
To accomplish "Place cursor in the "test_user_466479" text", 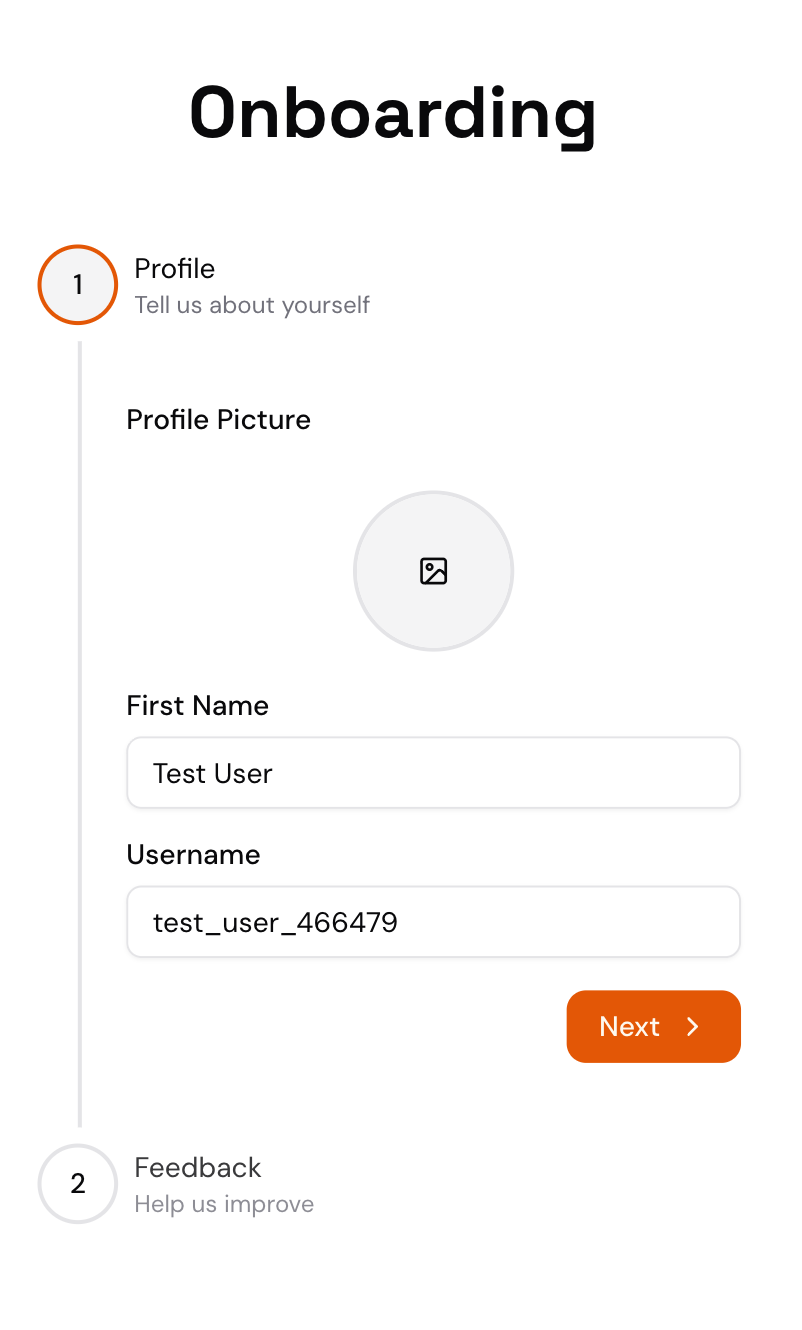I will [x=275, y=922].
